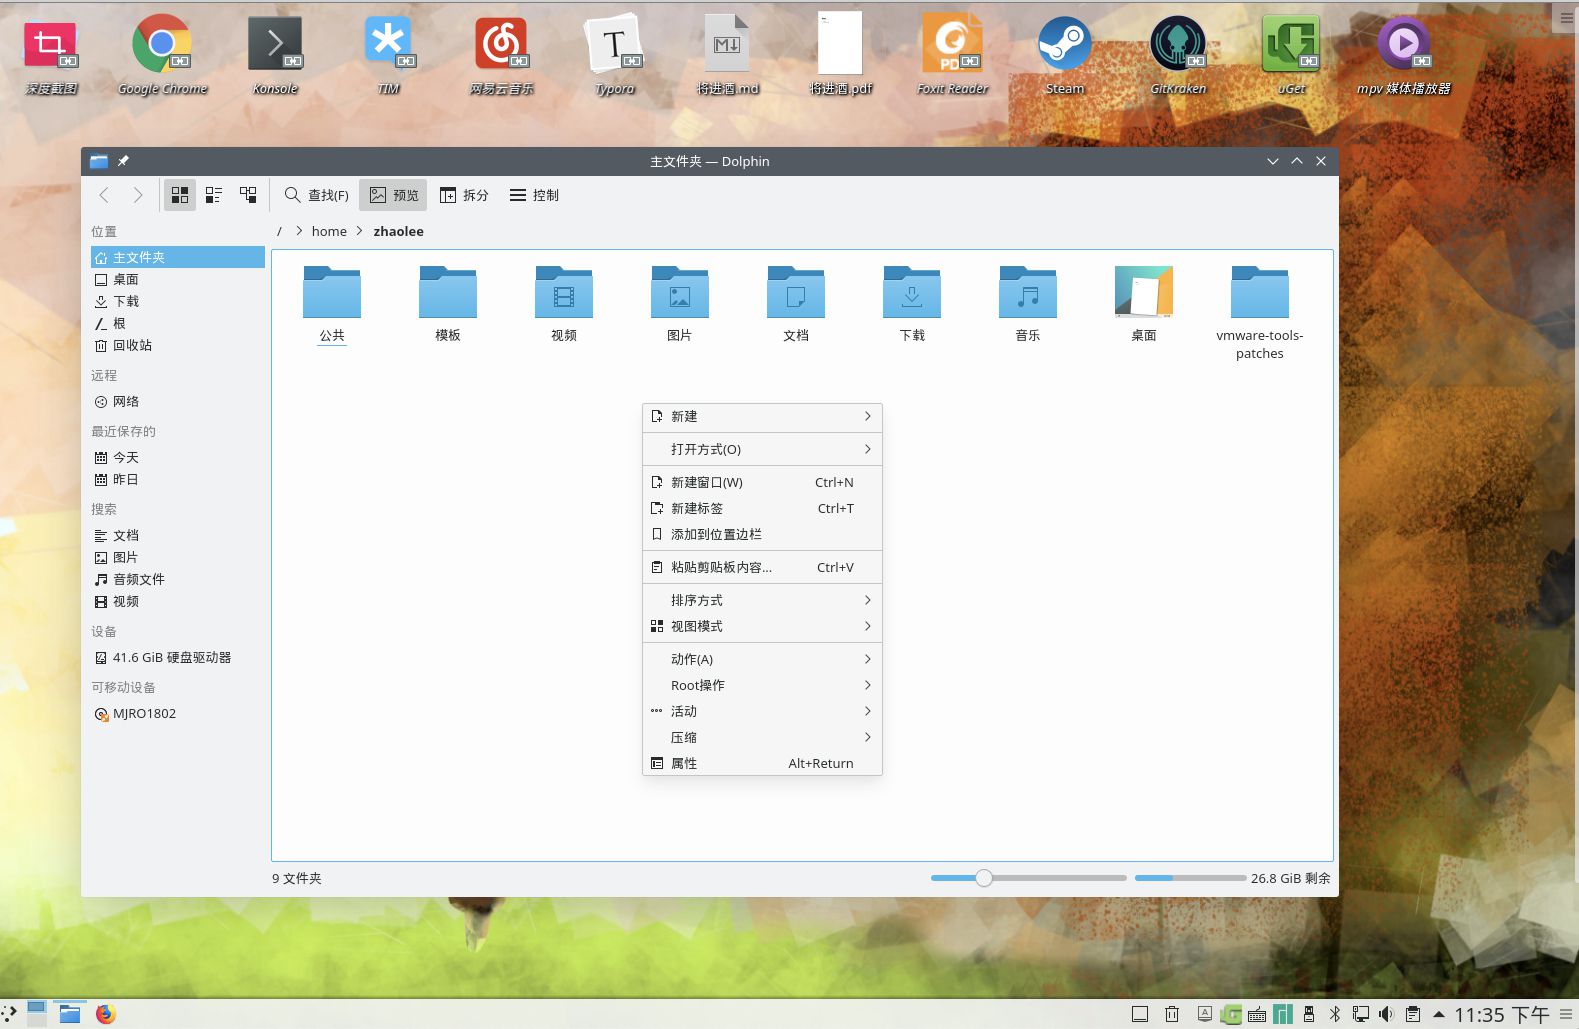
Task: Click the 查找(F) search button
Action: click(x=317, y=195)
